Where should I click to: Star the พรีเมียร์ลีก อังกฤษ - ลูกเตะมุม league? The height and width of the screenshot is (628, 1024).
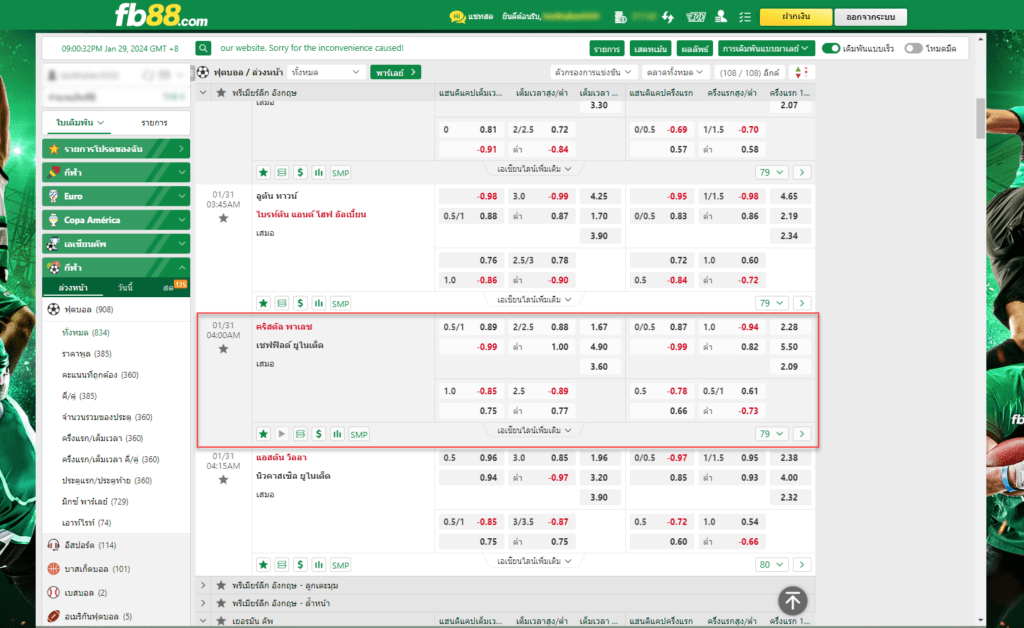(x=221, y=586)
